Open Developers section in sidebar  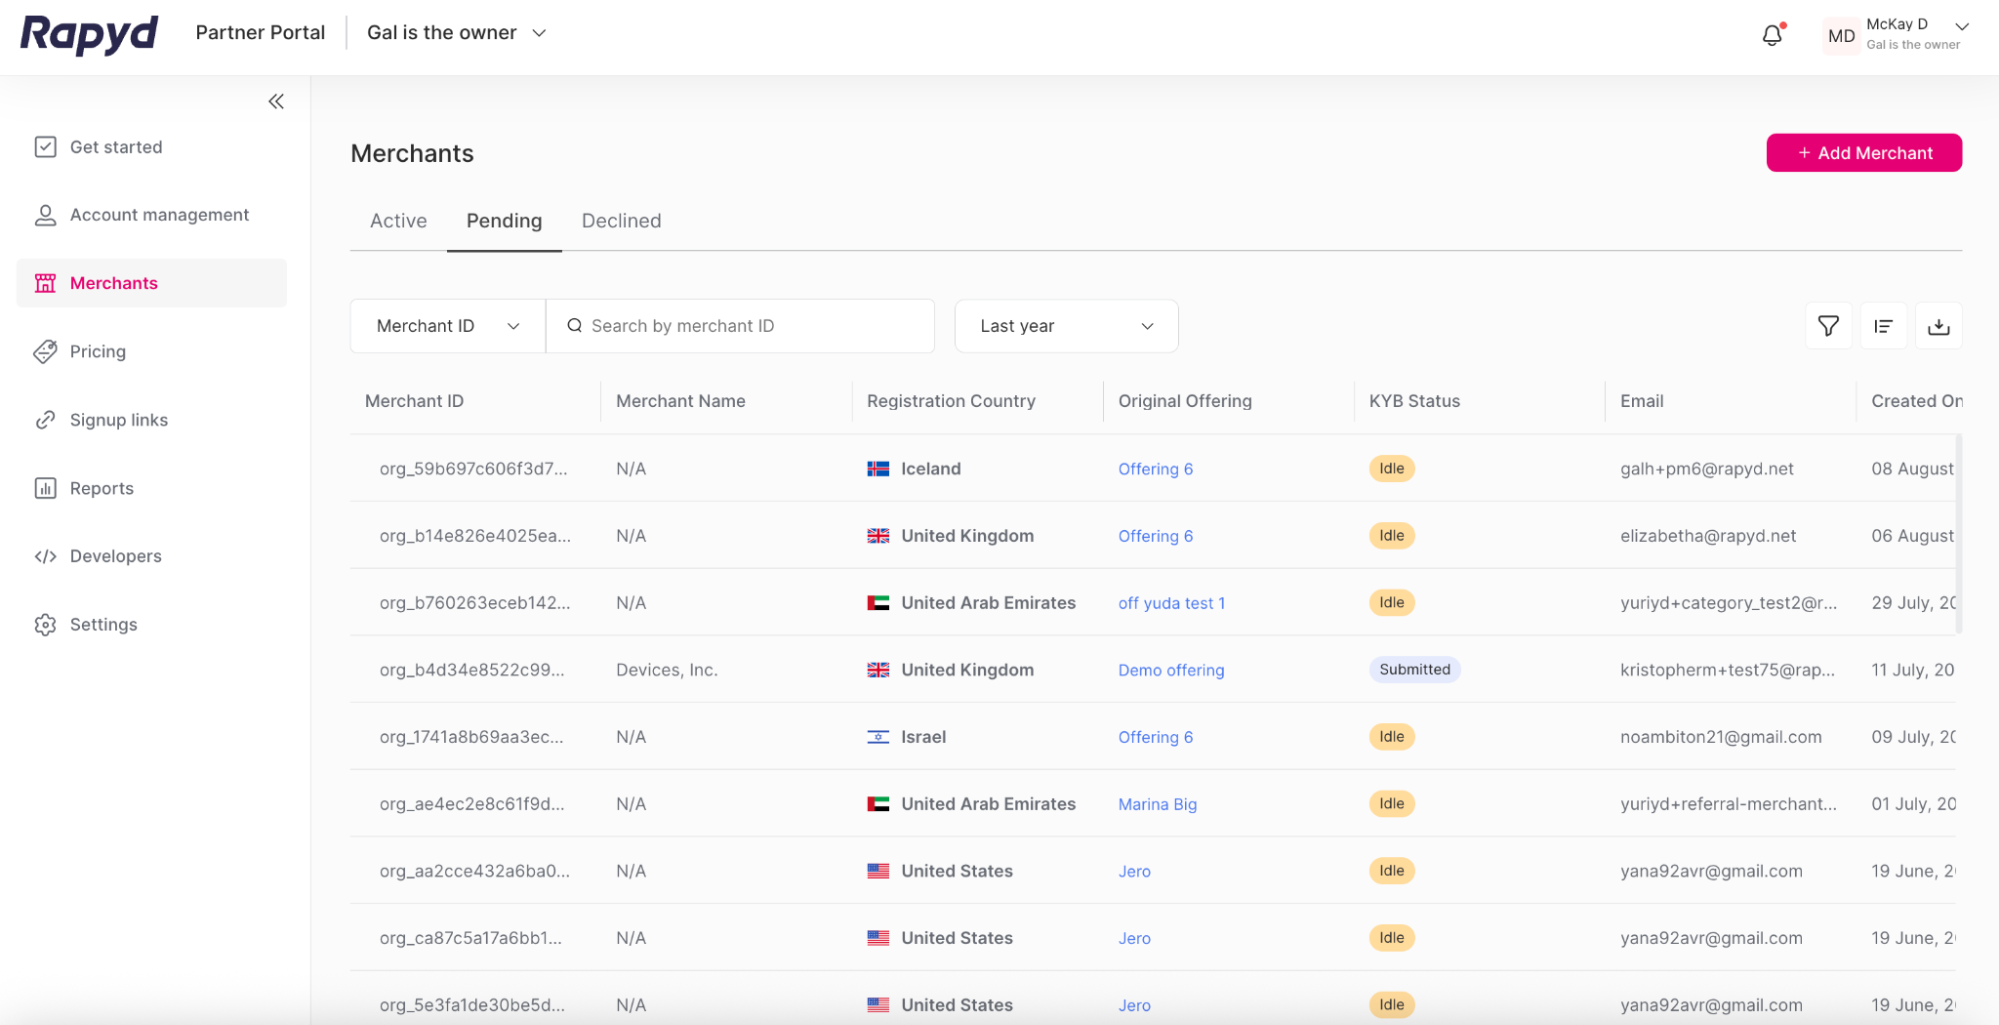click(115, 556)
